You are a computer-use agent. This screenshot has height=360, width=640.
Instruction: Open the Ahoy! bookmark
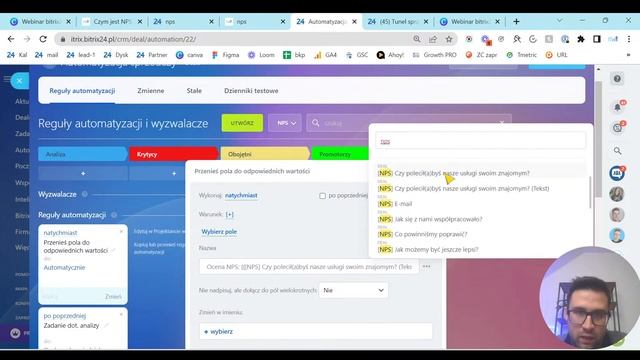[390, 55]
